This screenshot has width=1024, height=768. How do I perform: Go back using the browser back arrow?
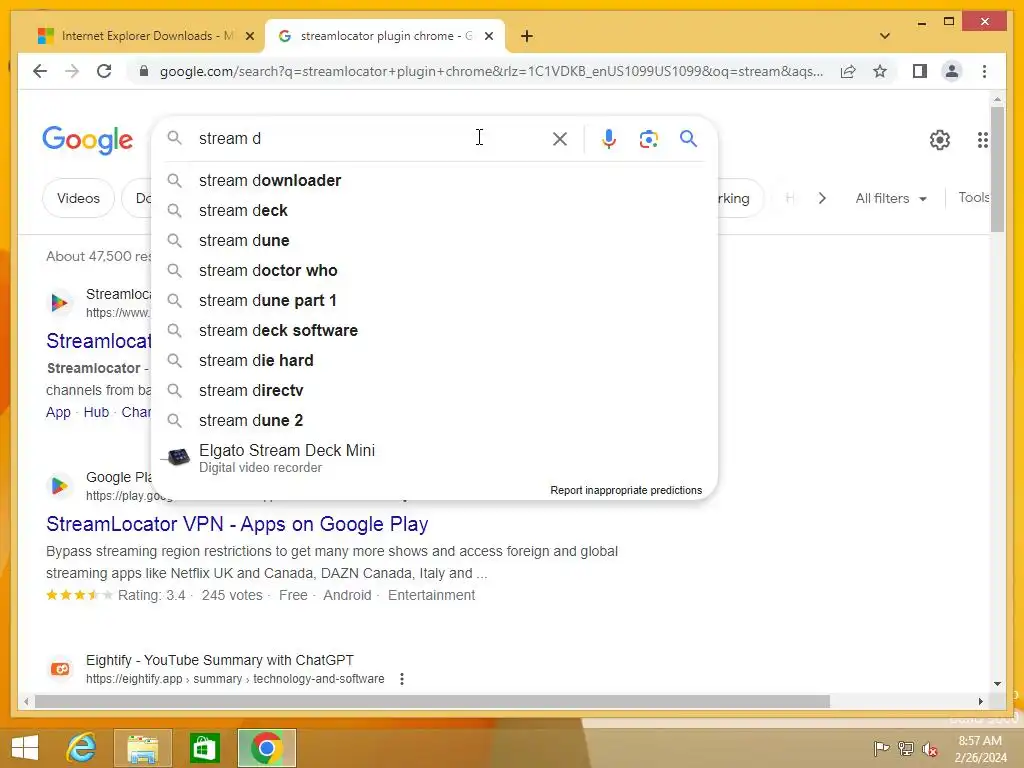tap(40, 71)
